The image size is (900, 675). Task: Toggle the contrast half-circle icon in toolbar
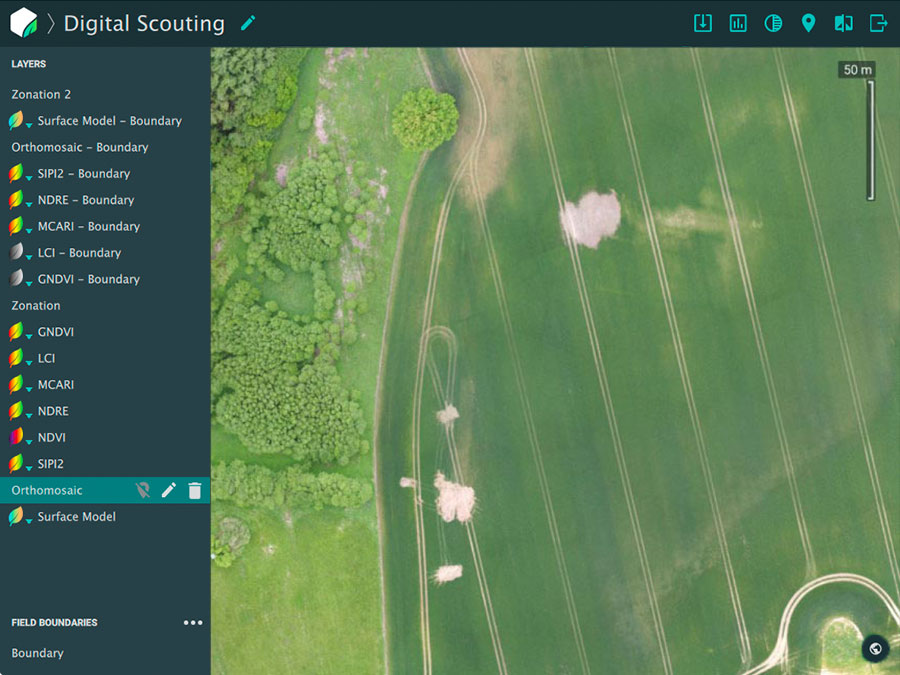[x=773, y=23]
